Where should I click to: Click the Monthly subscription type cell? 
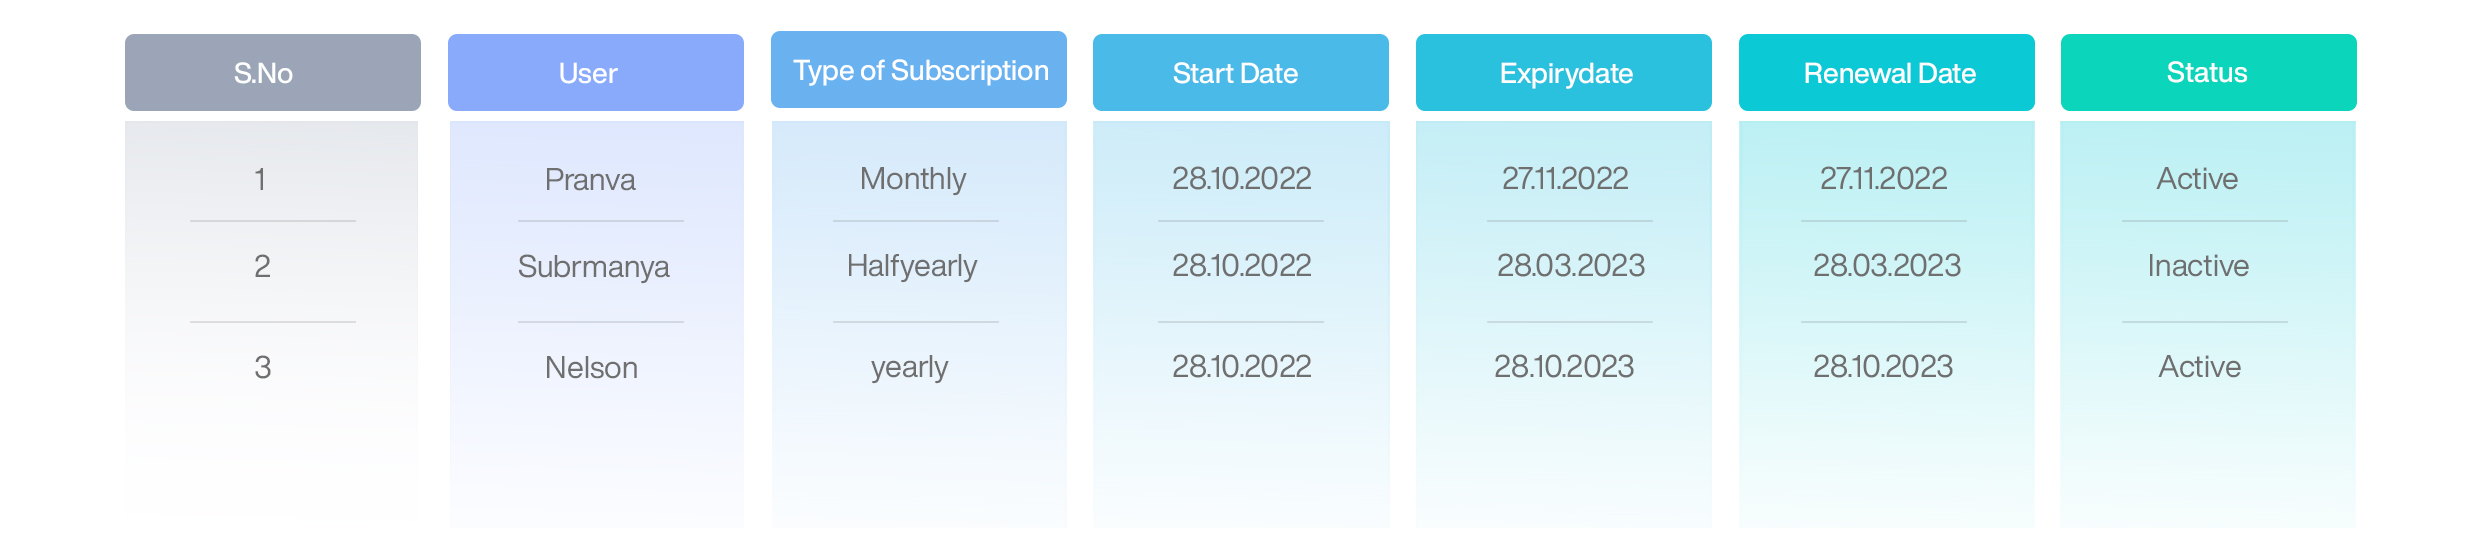click(913, 179)
